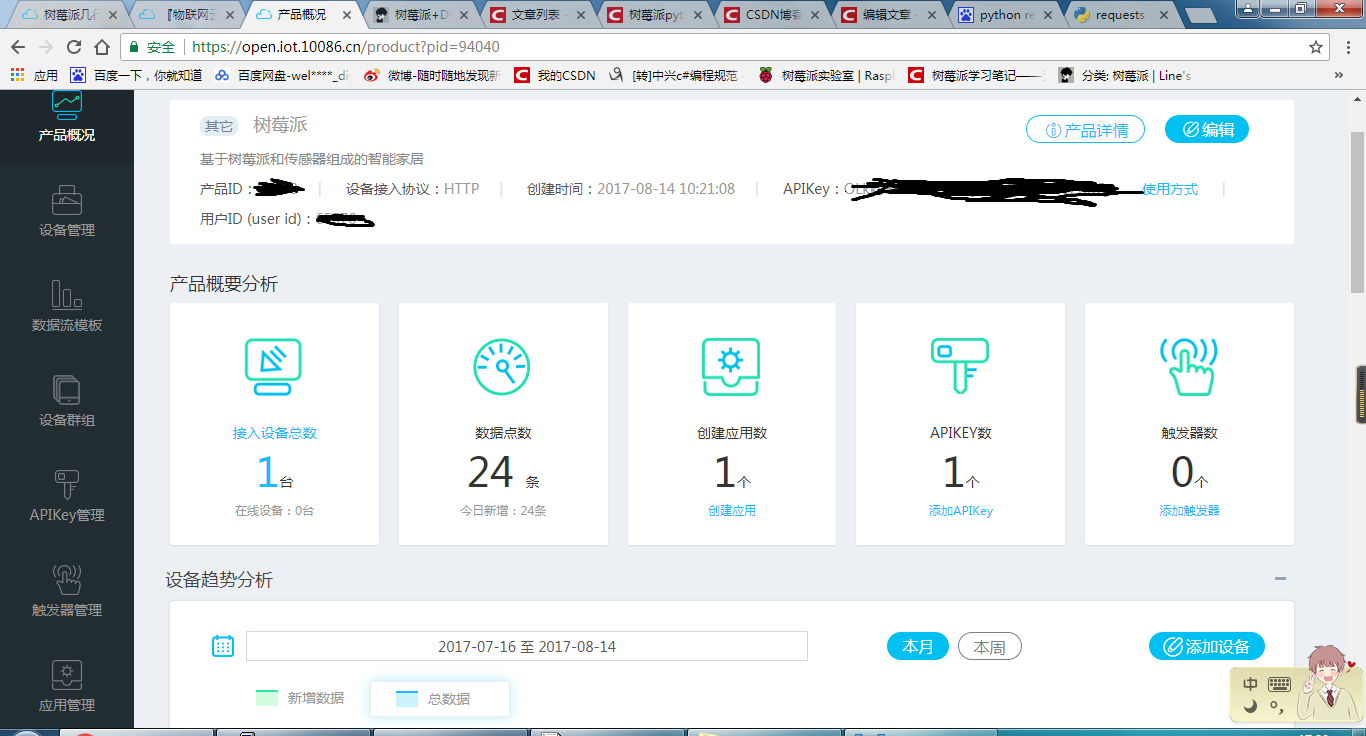This screenshot has height=736, width=1366.
Task: Open 百度一下 bookmark
Action: (136, 75)
